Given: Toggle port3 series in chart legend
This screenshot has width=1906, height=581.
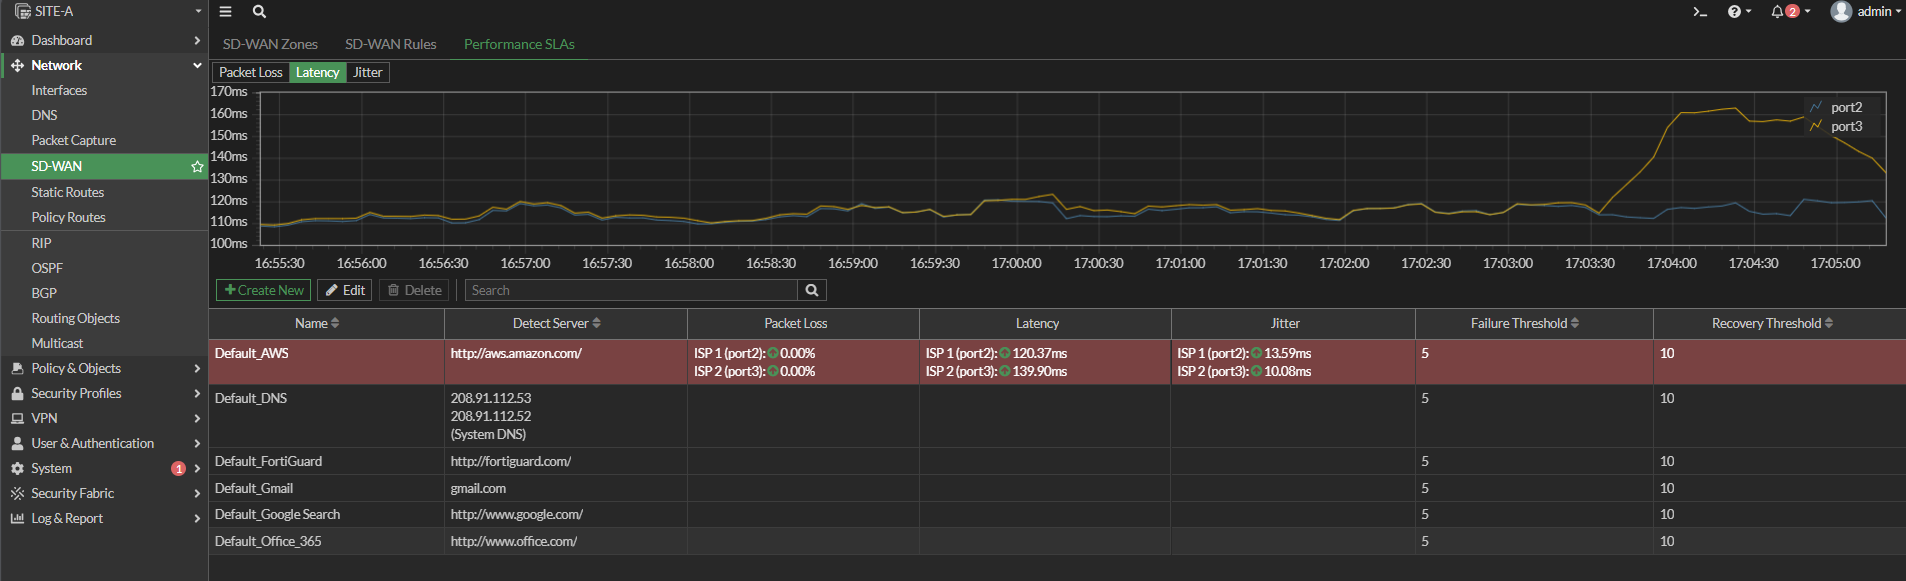Looking at the screenshot, I should 1845,127.
